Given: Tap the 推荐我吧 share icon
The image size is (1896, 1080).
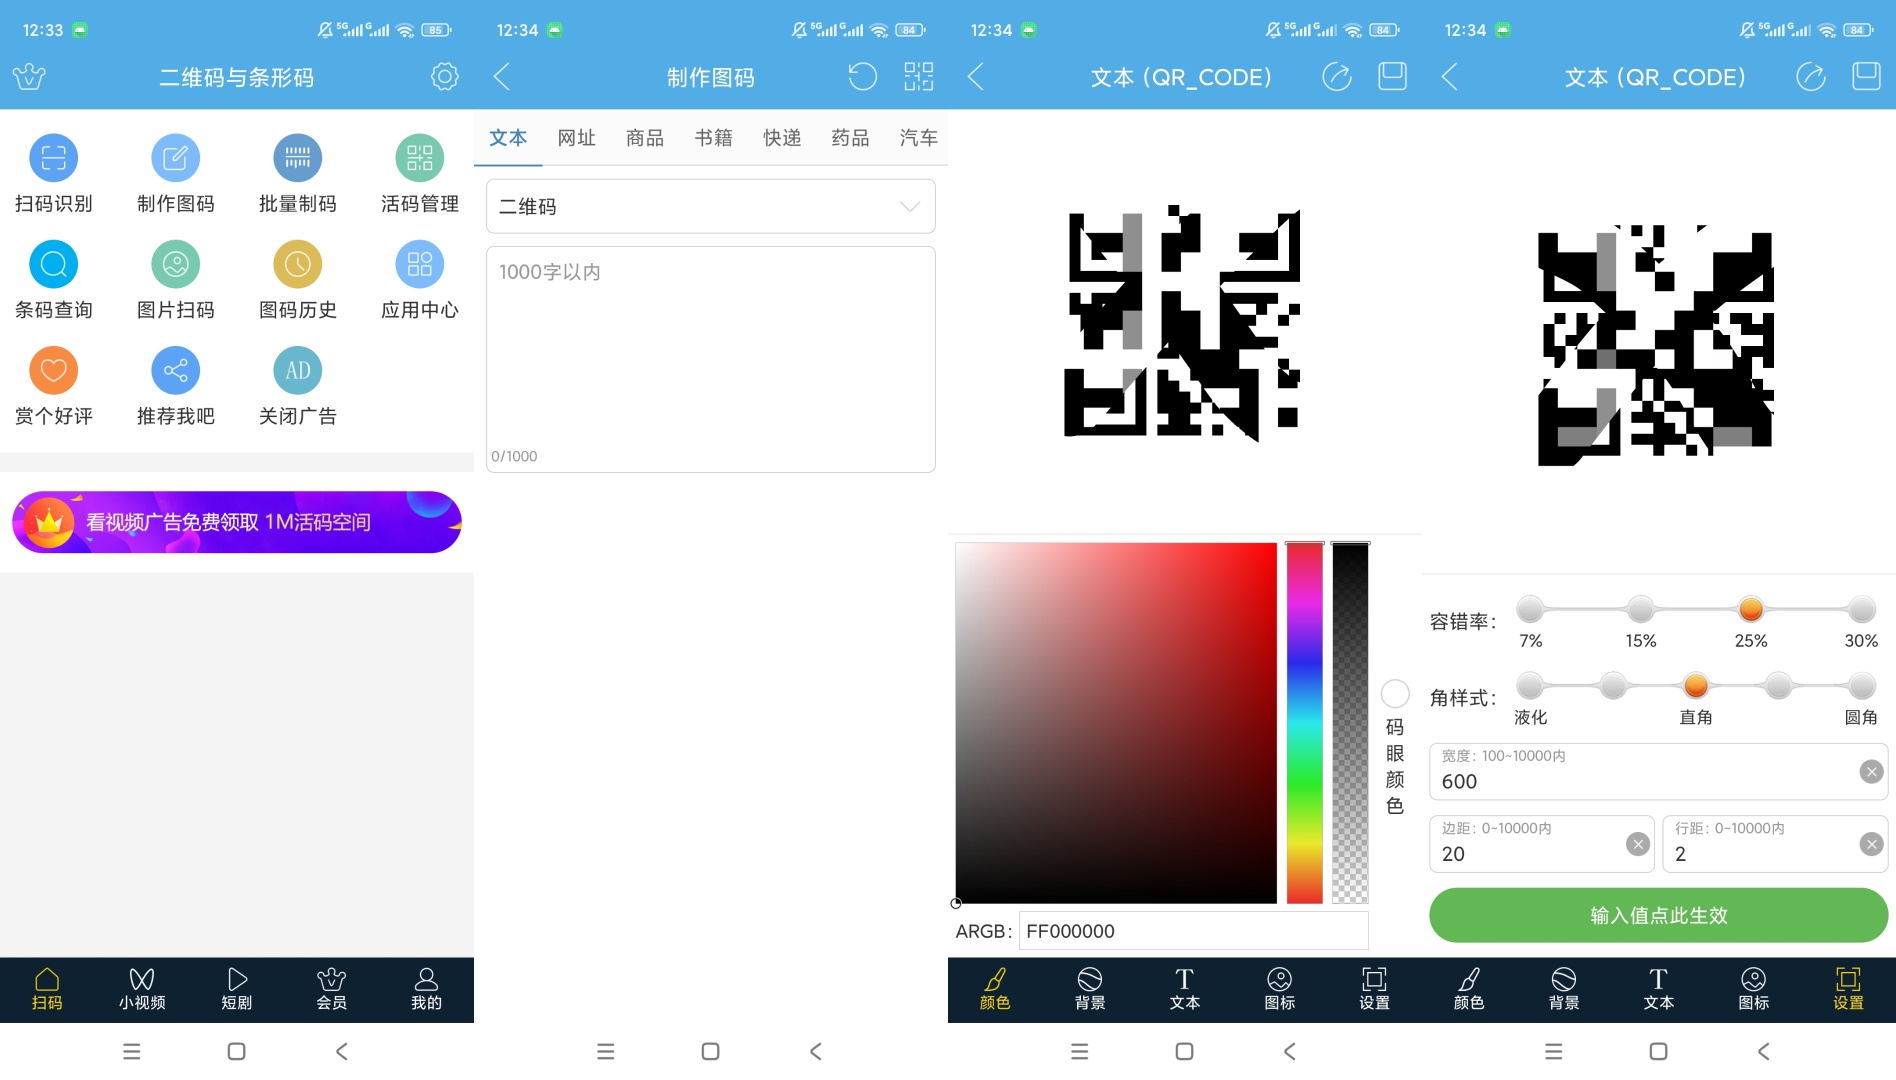Looking at the screenshot, I should click(176, 370).
